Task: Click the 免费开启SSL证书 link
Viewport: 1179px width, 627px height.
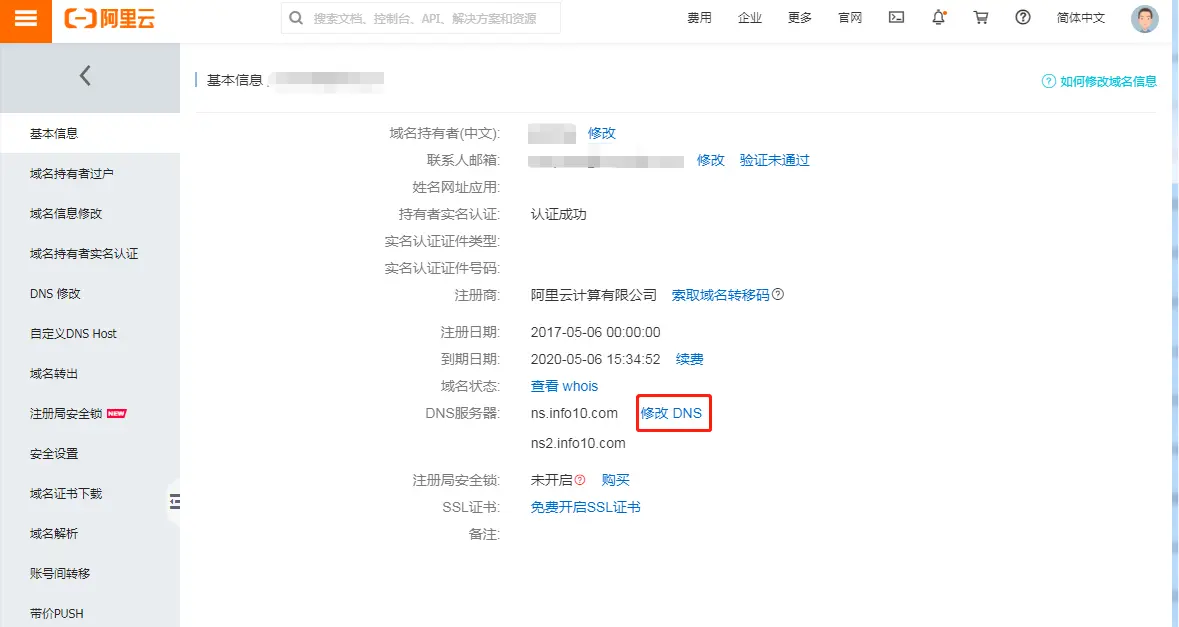Action: [x=585, y=507]
